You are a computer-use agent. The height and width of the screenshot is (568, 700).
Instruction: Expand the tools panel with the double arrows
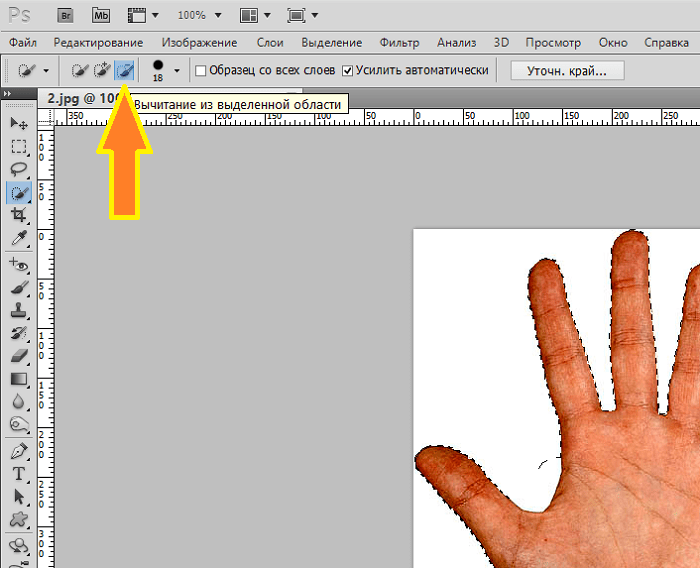tap(7, 94)
